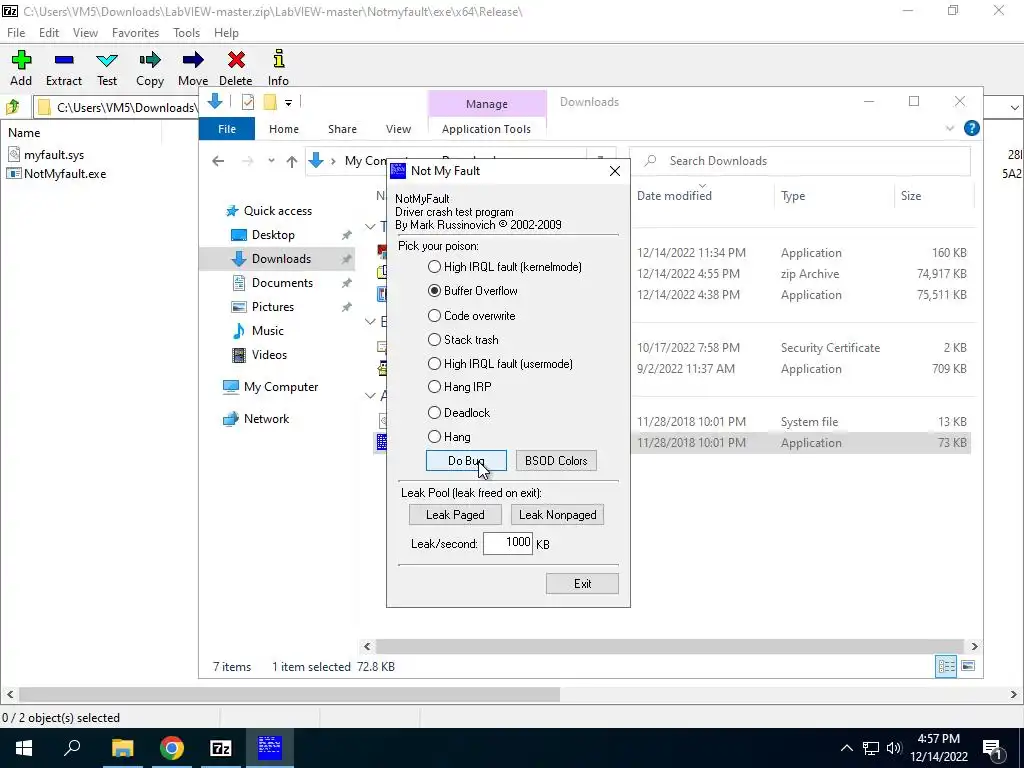Click Exit in Not My Fault
Viewport: 1024px width, 768px height.
coord(582,584)
